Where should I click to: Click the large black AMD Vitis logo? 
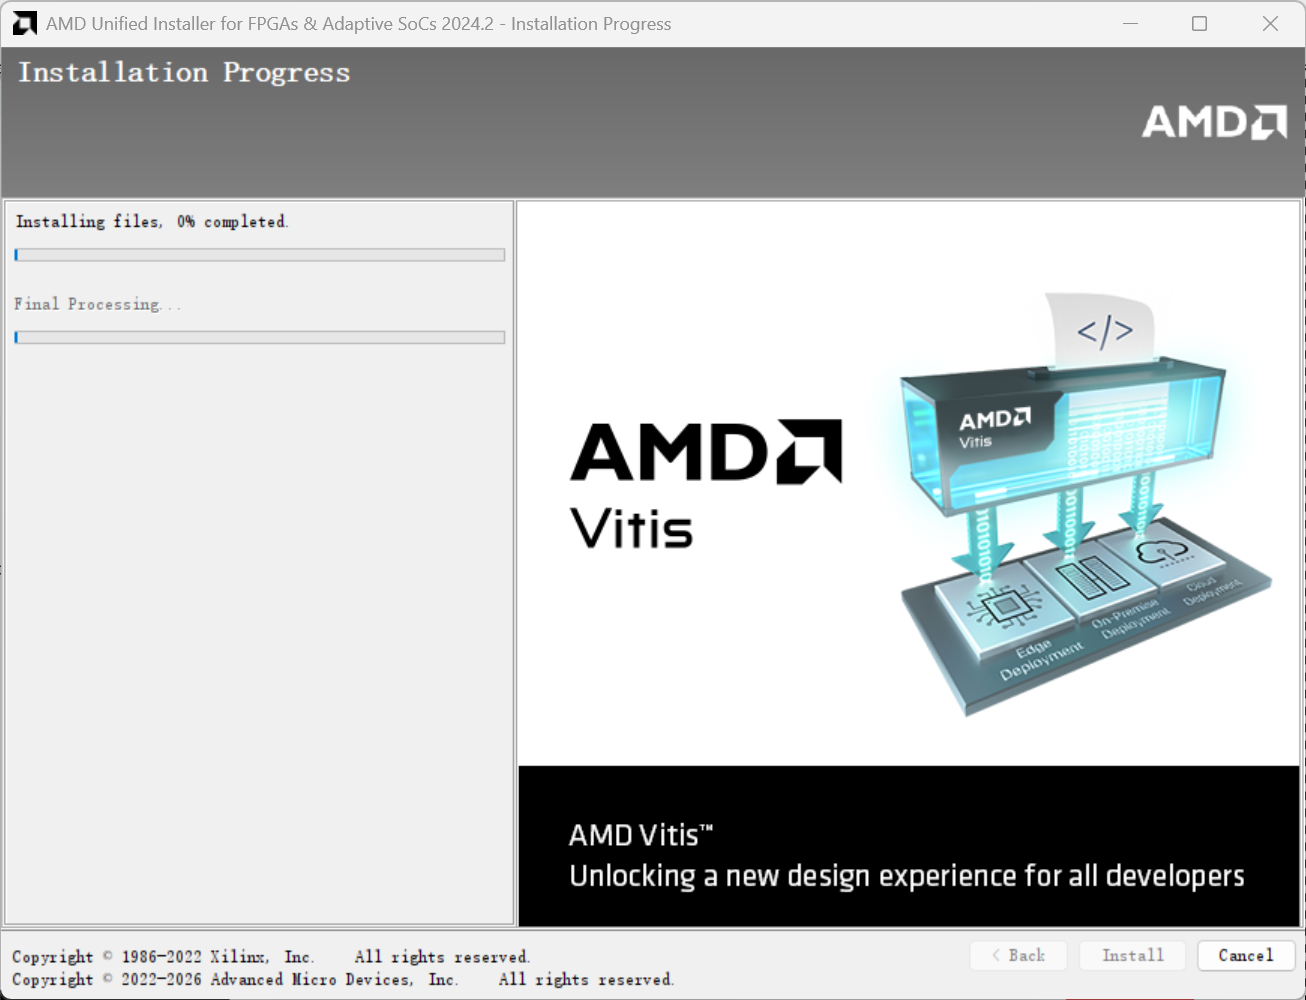coord(705,484)
